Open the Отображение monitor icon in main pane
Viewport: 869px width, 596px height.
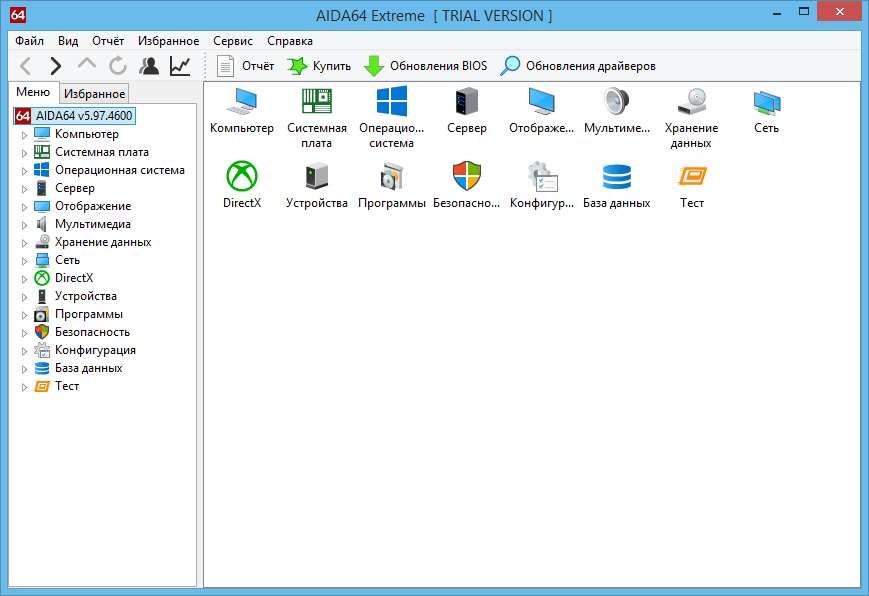click(x=541, y=102)
